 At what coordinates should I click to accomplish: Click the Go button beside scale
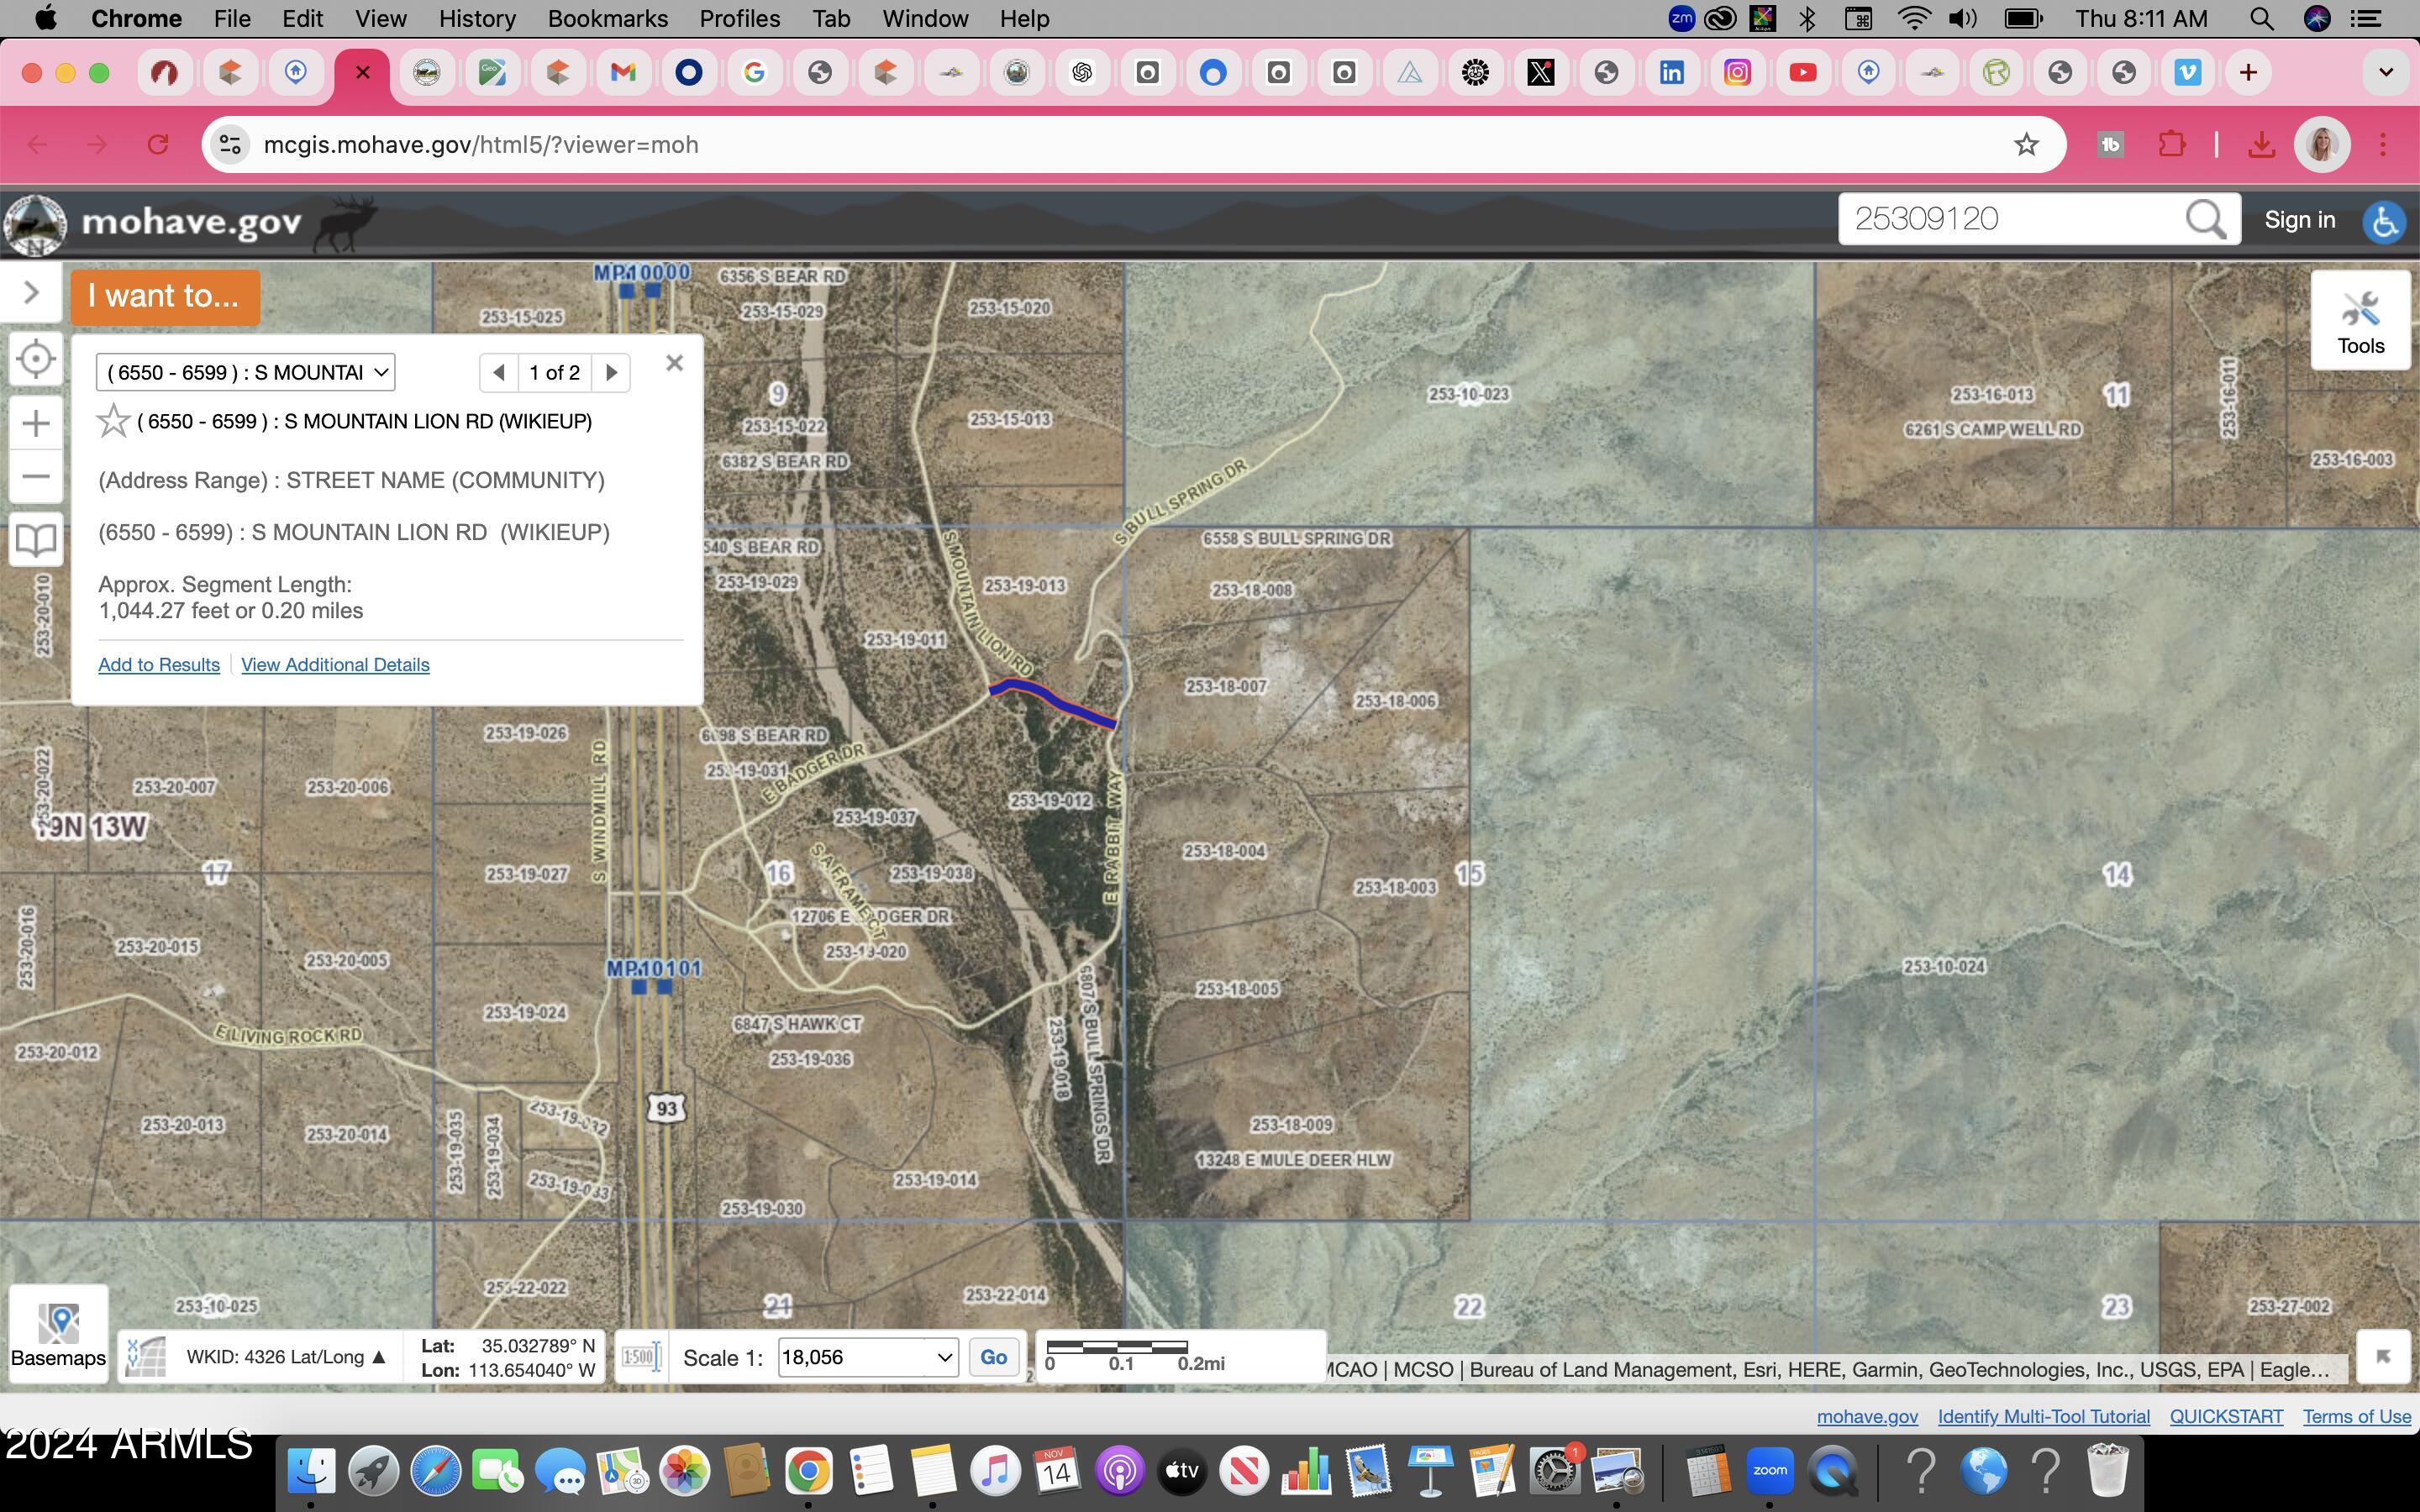click(993, 1357)
